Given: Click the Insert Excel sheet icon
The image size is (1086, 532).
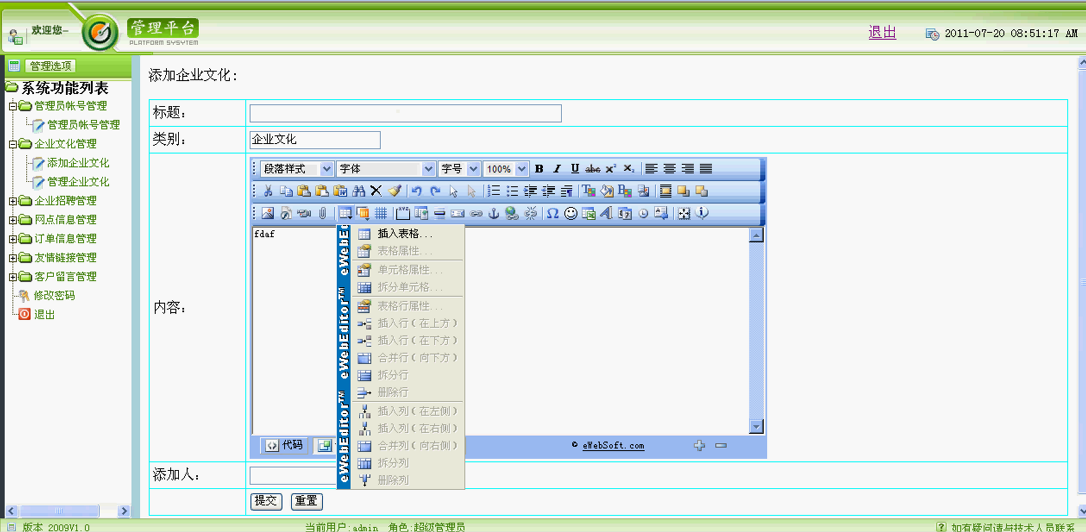Looking at the screenshot, I should pyautogui.click(x=589, y=213).
